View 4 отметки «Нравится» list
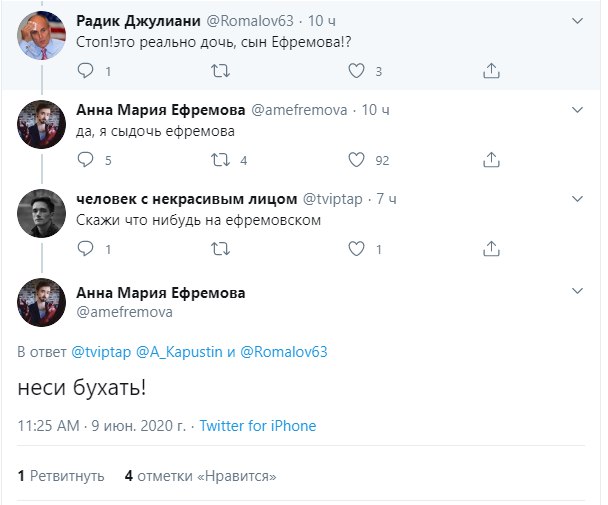 point(200,476)
